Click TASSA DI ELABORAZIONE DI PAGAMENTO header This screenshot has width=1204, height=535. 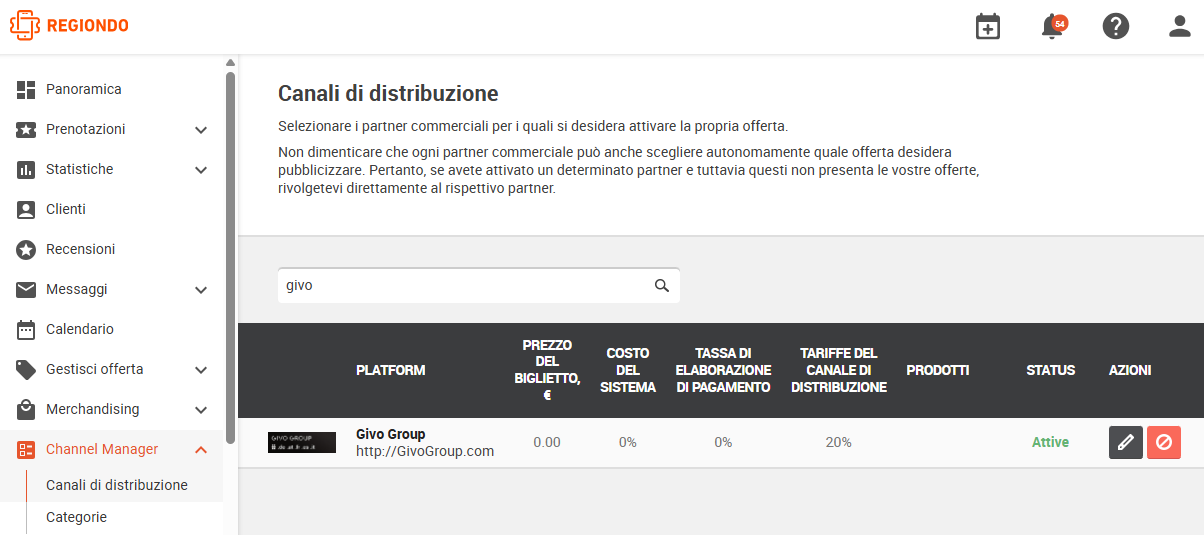click(x=723, y=370)
